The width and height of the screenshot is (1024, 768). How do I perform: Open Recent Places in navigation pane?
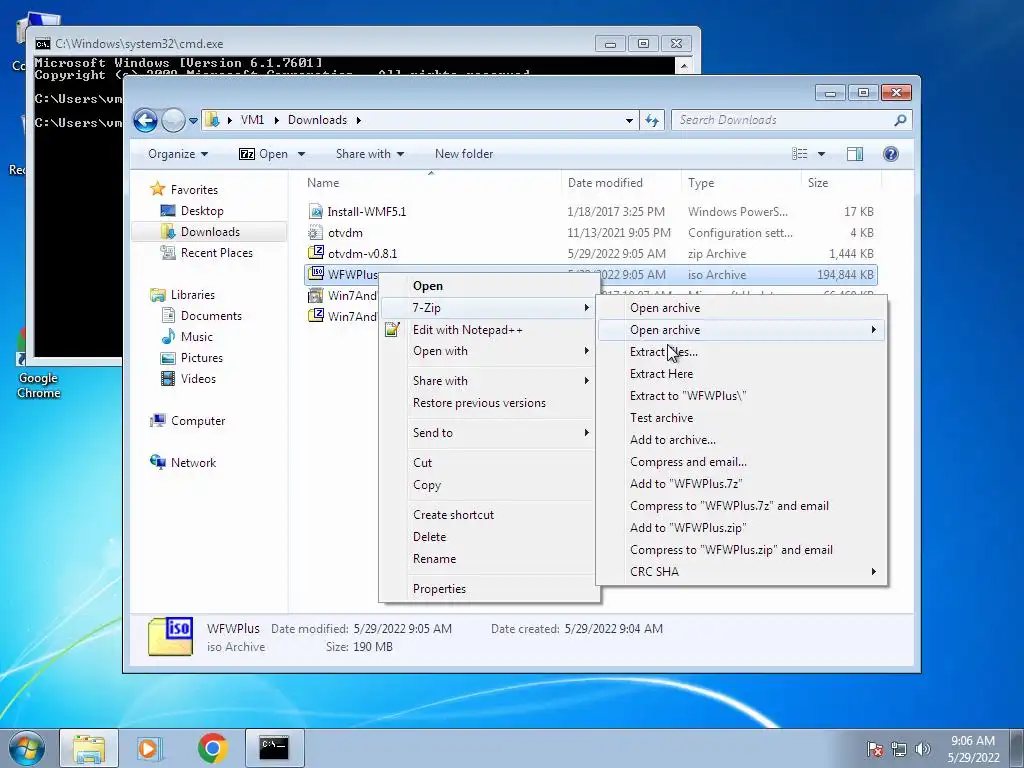(216, 253)
